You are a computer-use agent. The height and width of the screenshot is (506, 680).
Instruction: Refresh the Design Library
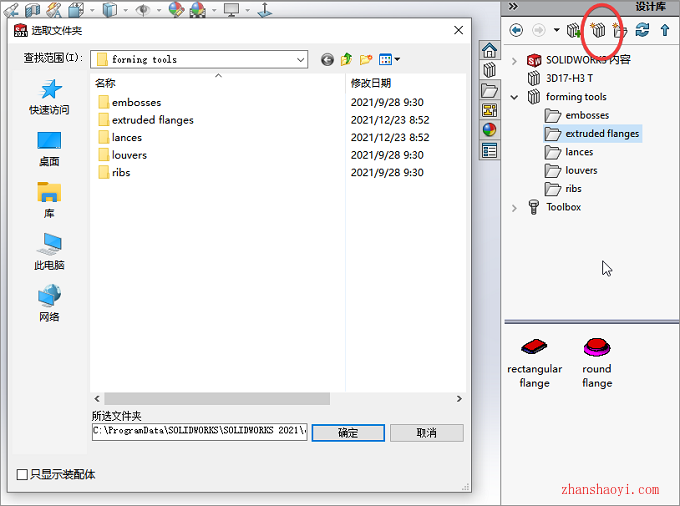pos(642,30)
